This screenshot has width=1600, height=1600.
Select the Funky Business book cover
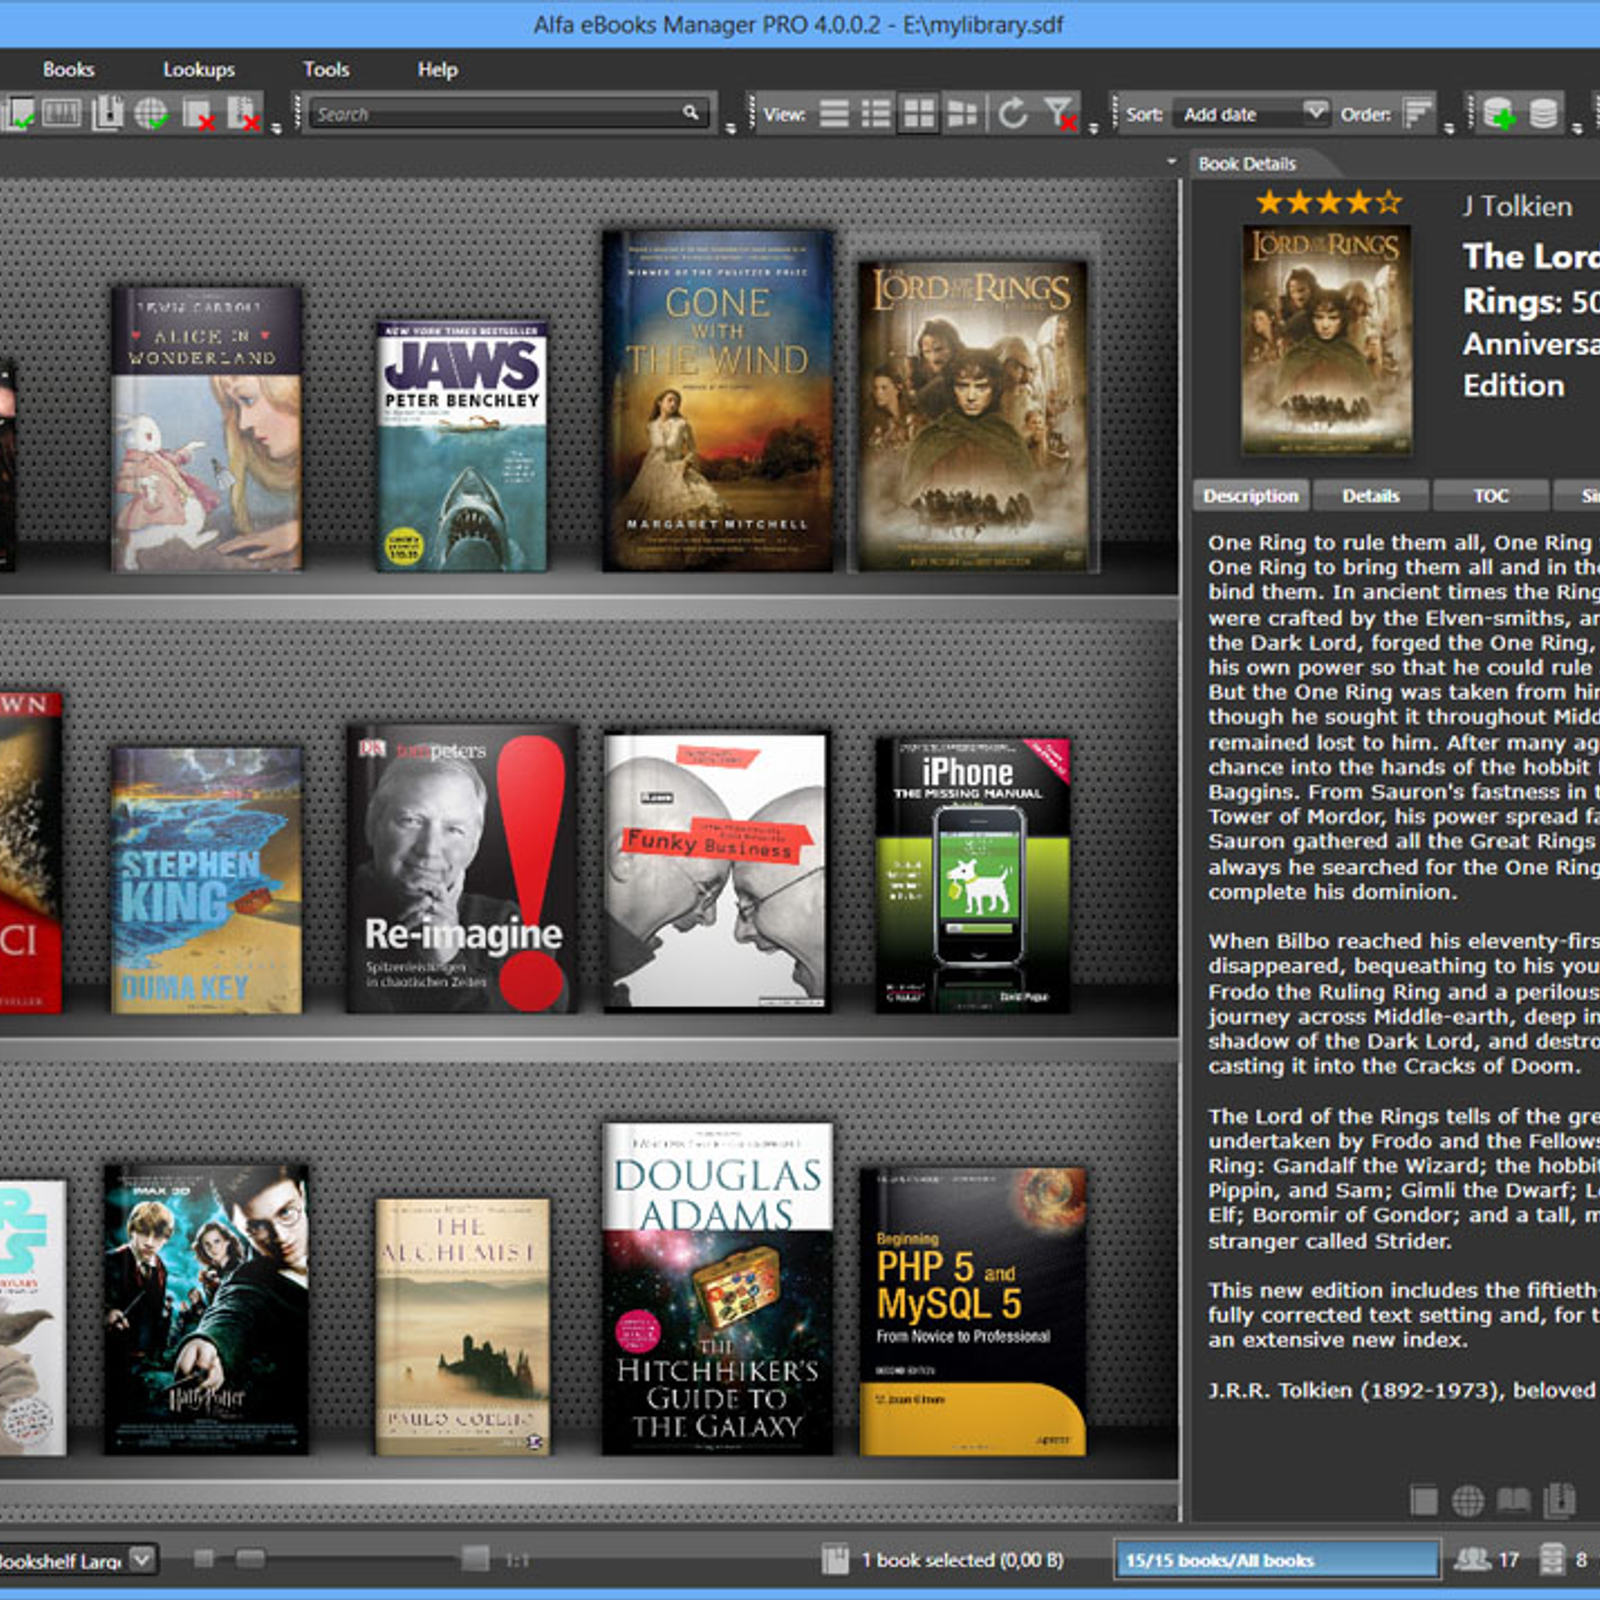(717, 872)
